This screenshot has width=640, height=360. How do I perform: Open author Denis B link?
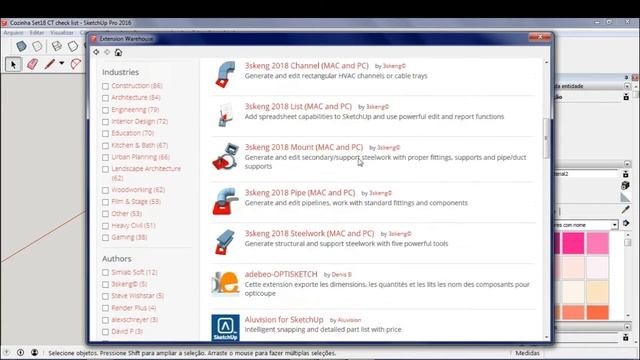pyautogui.click(x=342, y=275)
